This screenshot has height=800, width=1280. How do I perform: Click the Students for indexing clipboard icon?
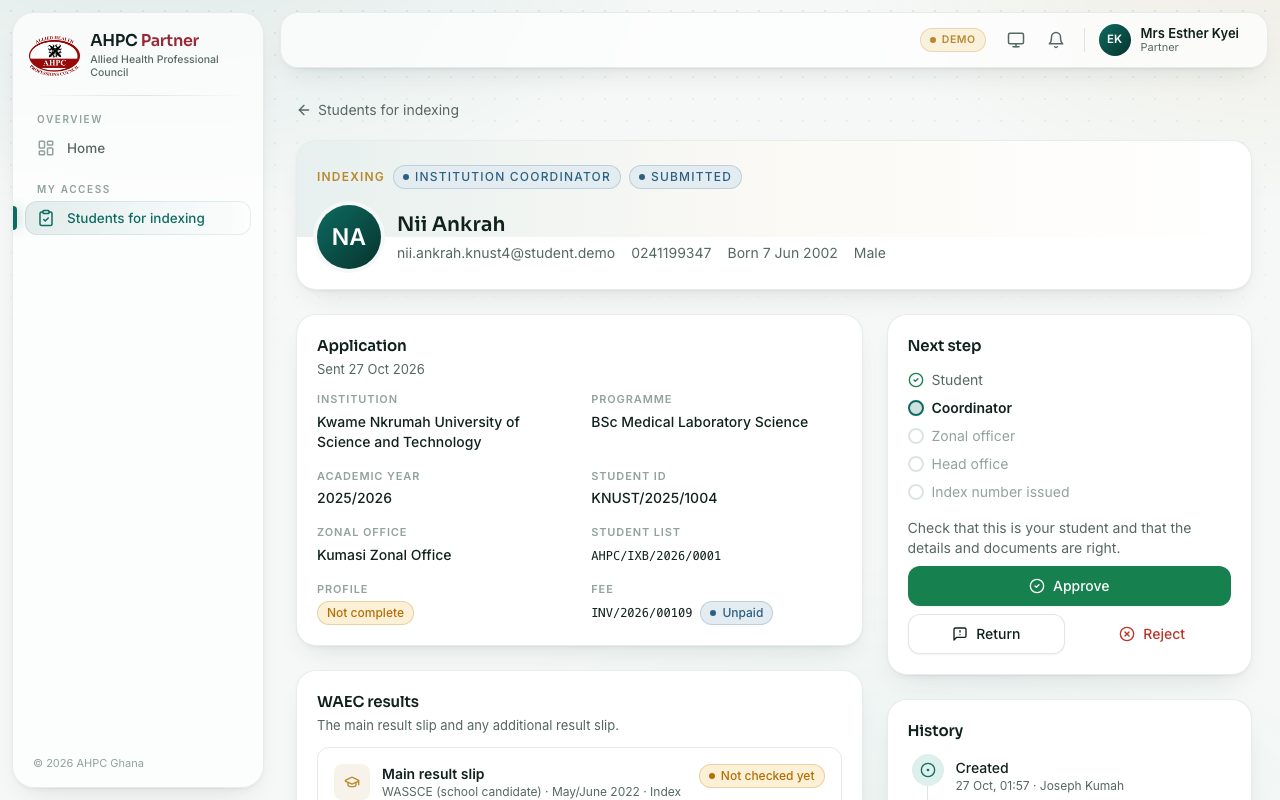(46, 218)
